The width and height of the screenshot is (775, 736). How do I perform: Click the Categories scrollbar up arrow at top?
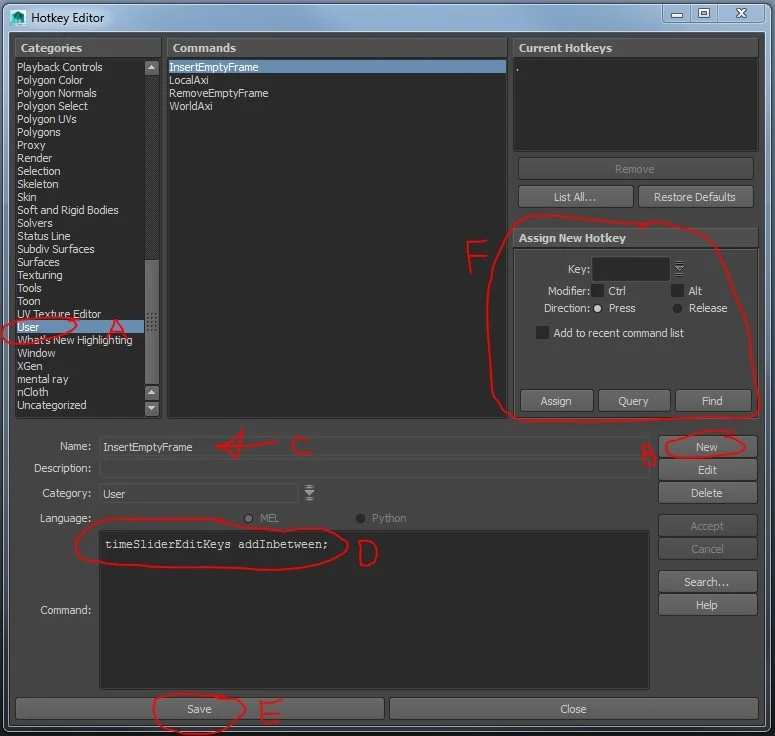pos(152,67)
